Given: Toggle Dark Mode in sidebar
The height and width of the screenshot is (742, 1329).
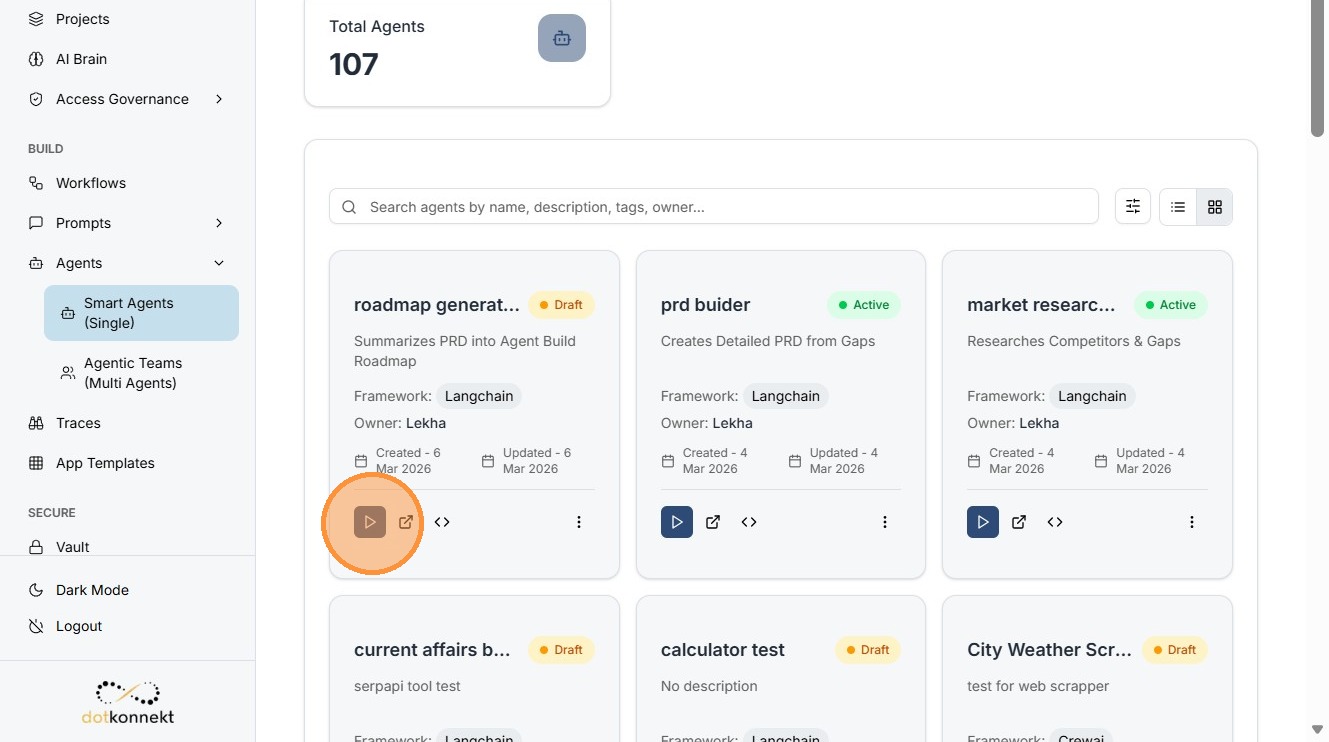Looking at the screenshot, I should 92,590.
